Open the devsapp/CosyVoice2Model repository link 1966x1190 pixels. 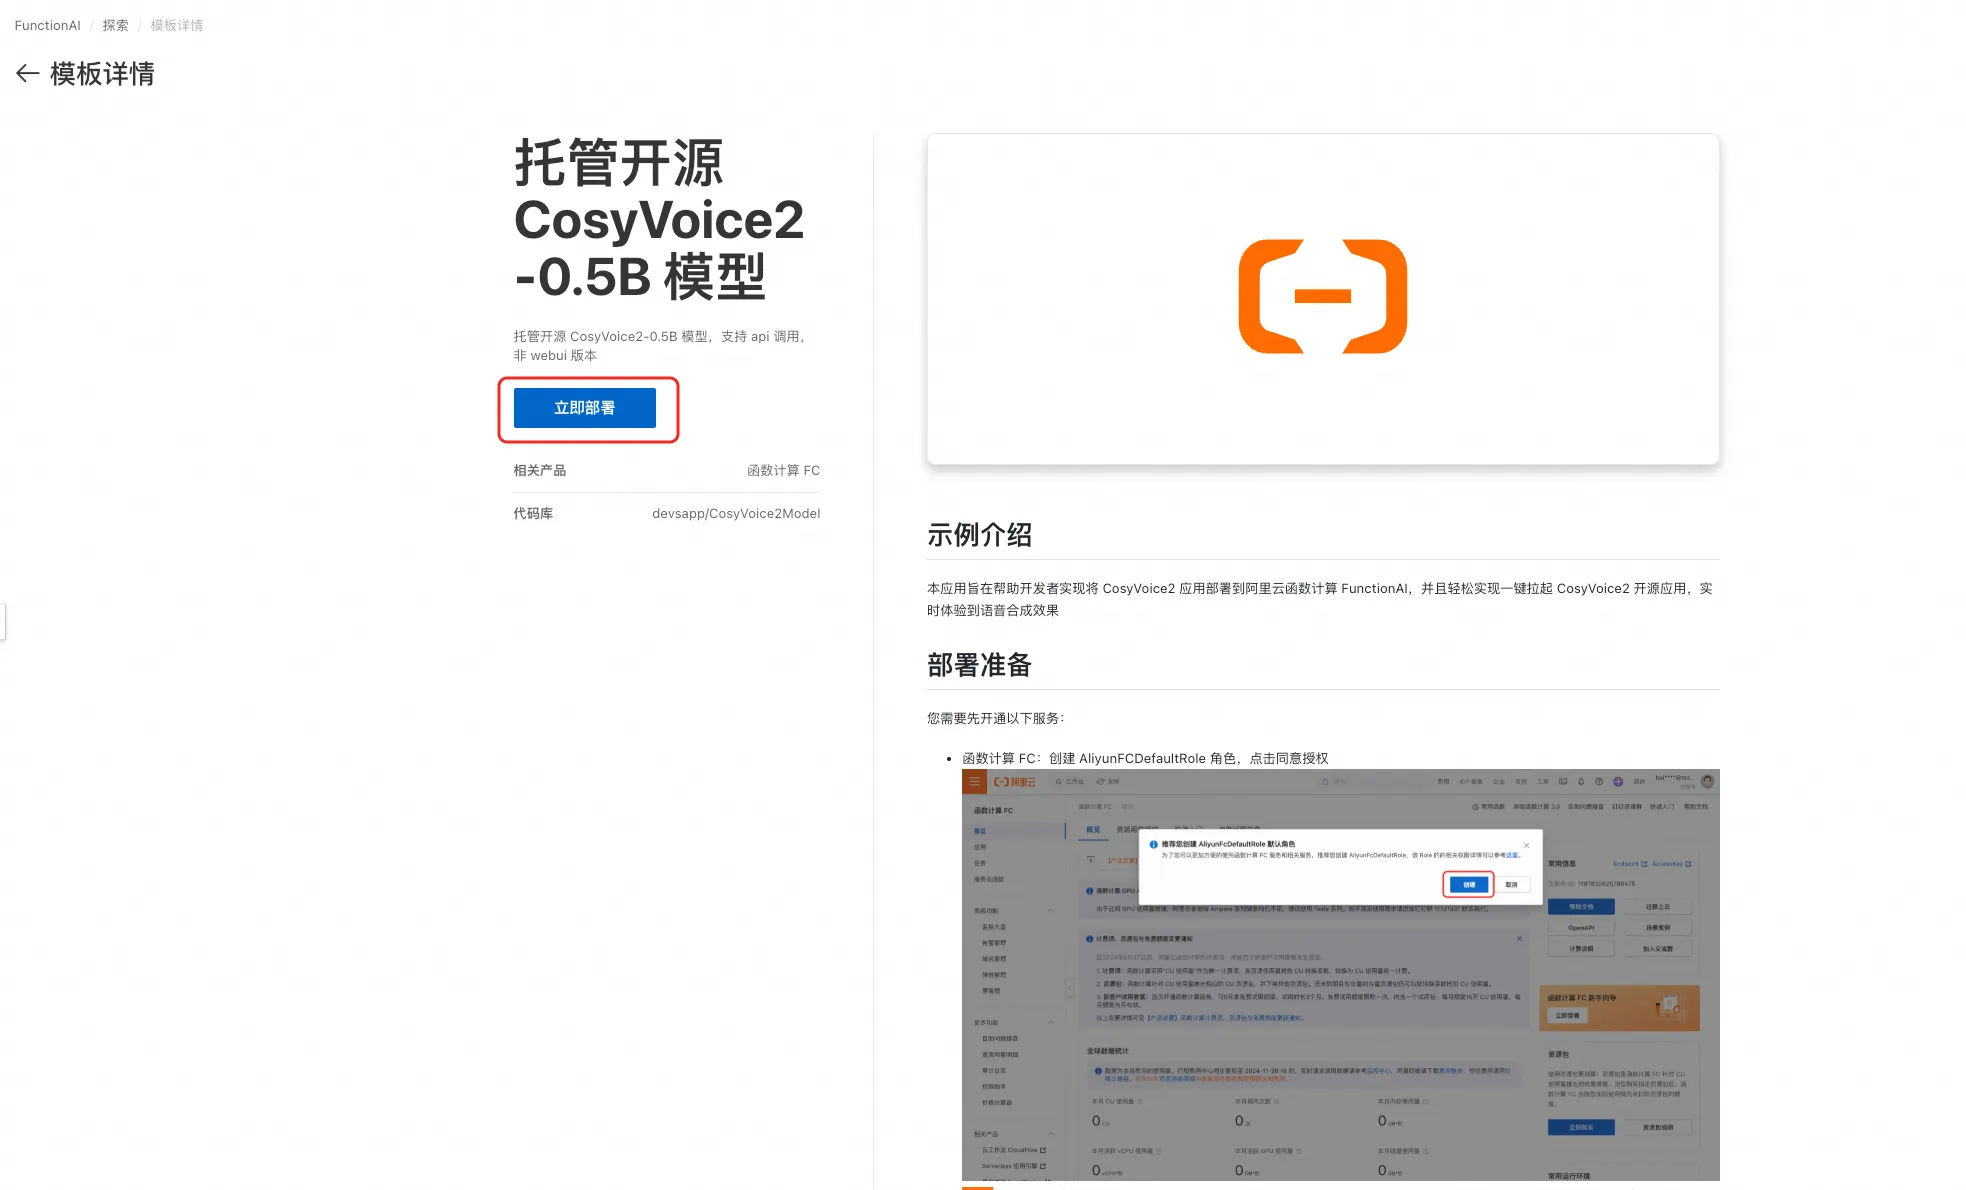(x=736, y=513)
